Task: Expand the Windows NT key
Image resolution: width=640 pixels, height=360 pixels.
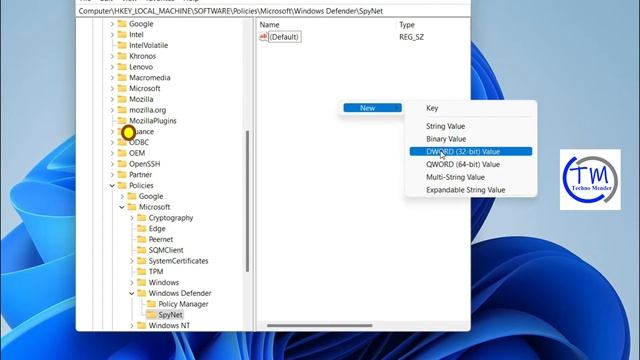Action: (131, 325)
